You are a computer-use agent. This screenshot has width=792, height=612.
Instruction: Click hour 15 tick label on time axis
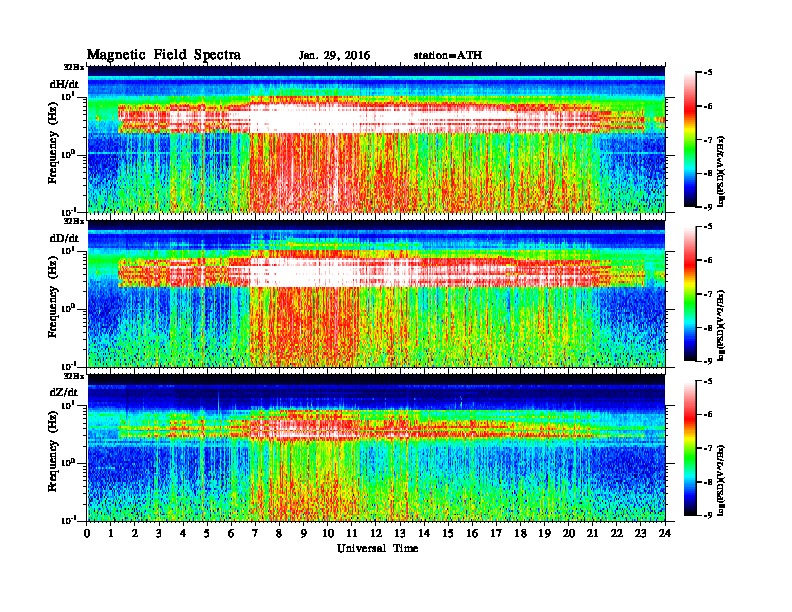[x=448, y=533]
